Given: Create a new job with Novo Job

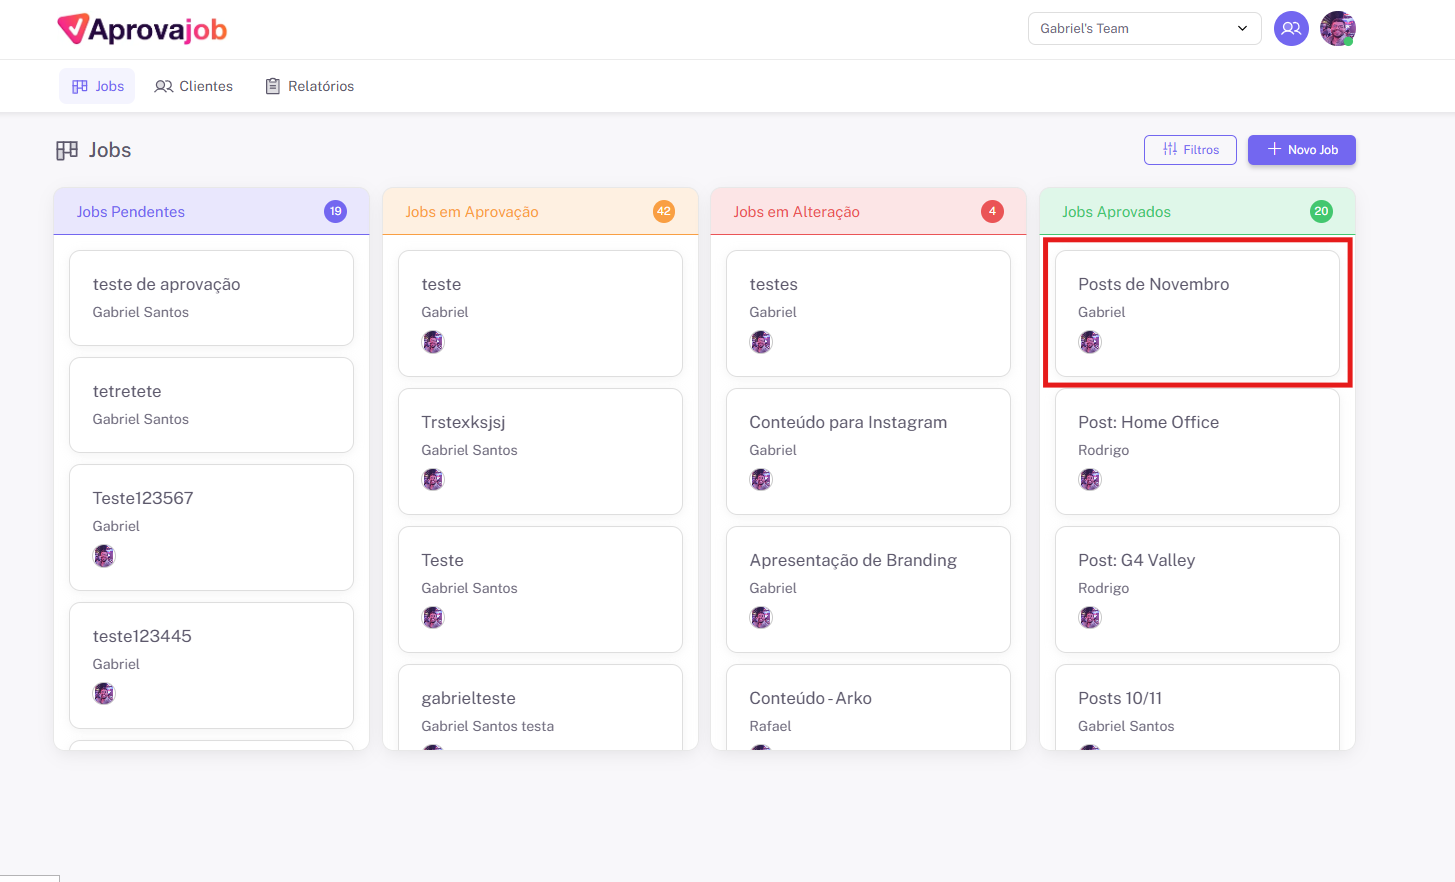Looking at the screenshot, I should point(1301,150).
